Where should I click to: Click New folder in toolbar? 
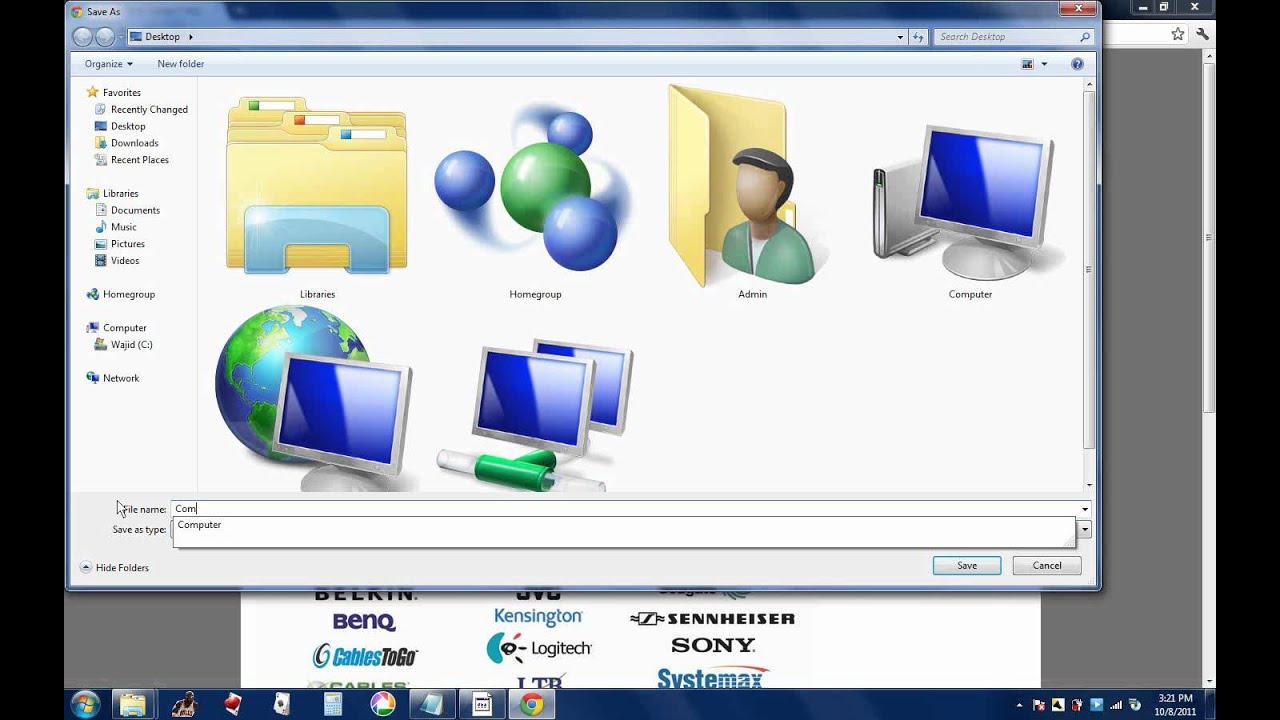180,64
